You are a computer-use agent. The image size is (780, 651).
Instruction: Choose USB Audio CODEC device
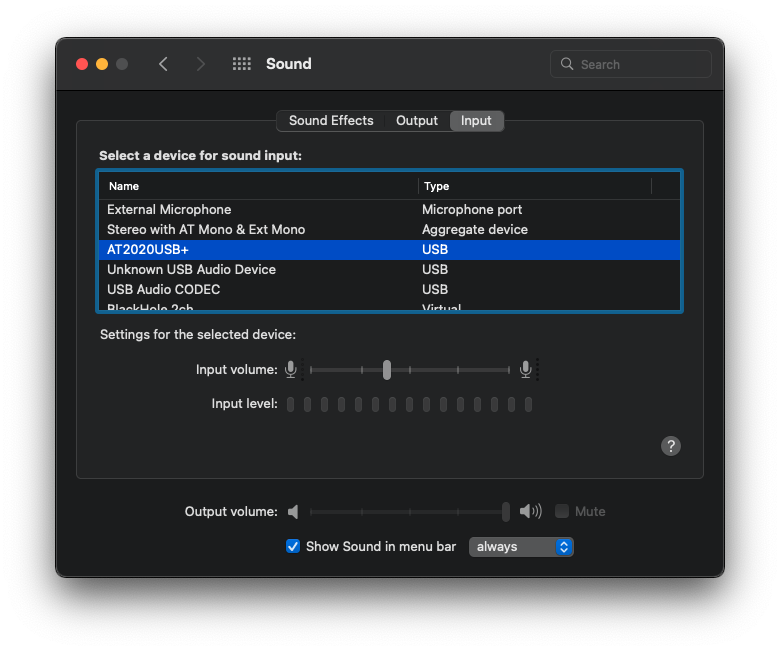164,290
